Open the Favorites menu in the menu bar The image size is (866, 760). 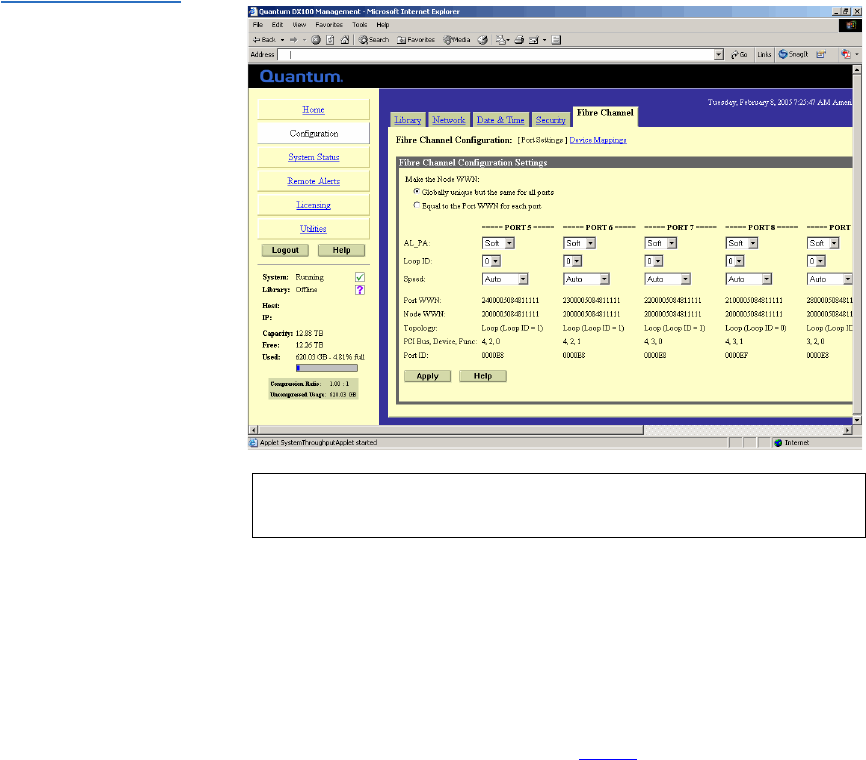329,25
